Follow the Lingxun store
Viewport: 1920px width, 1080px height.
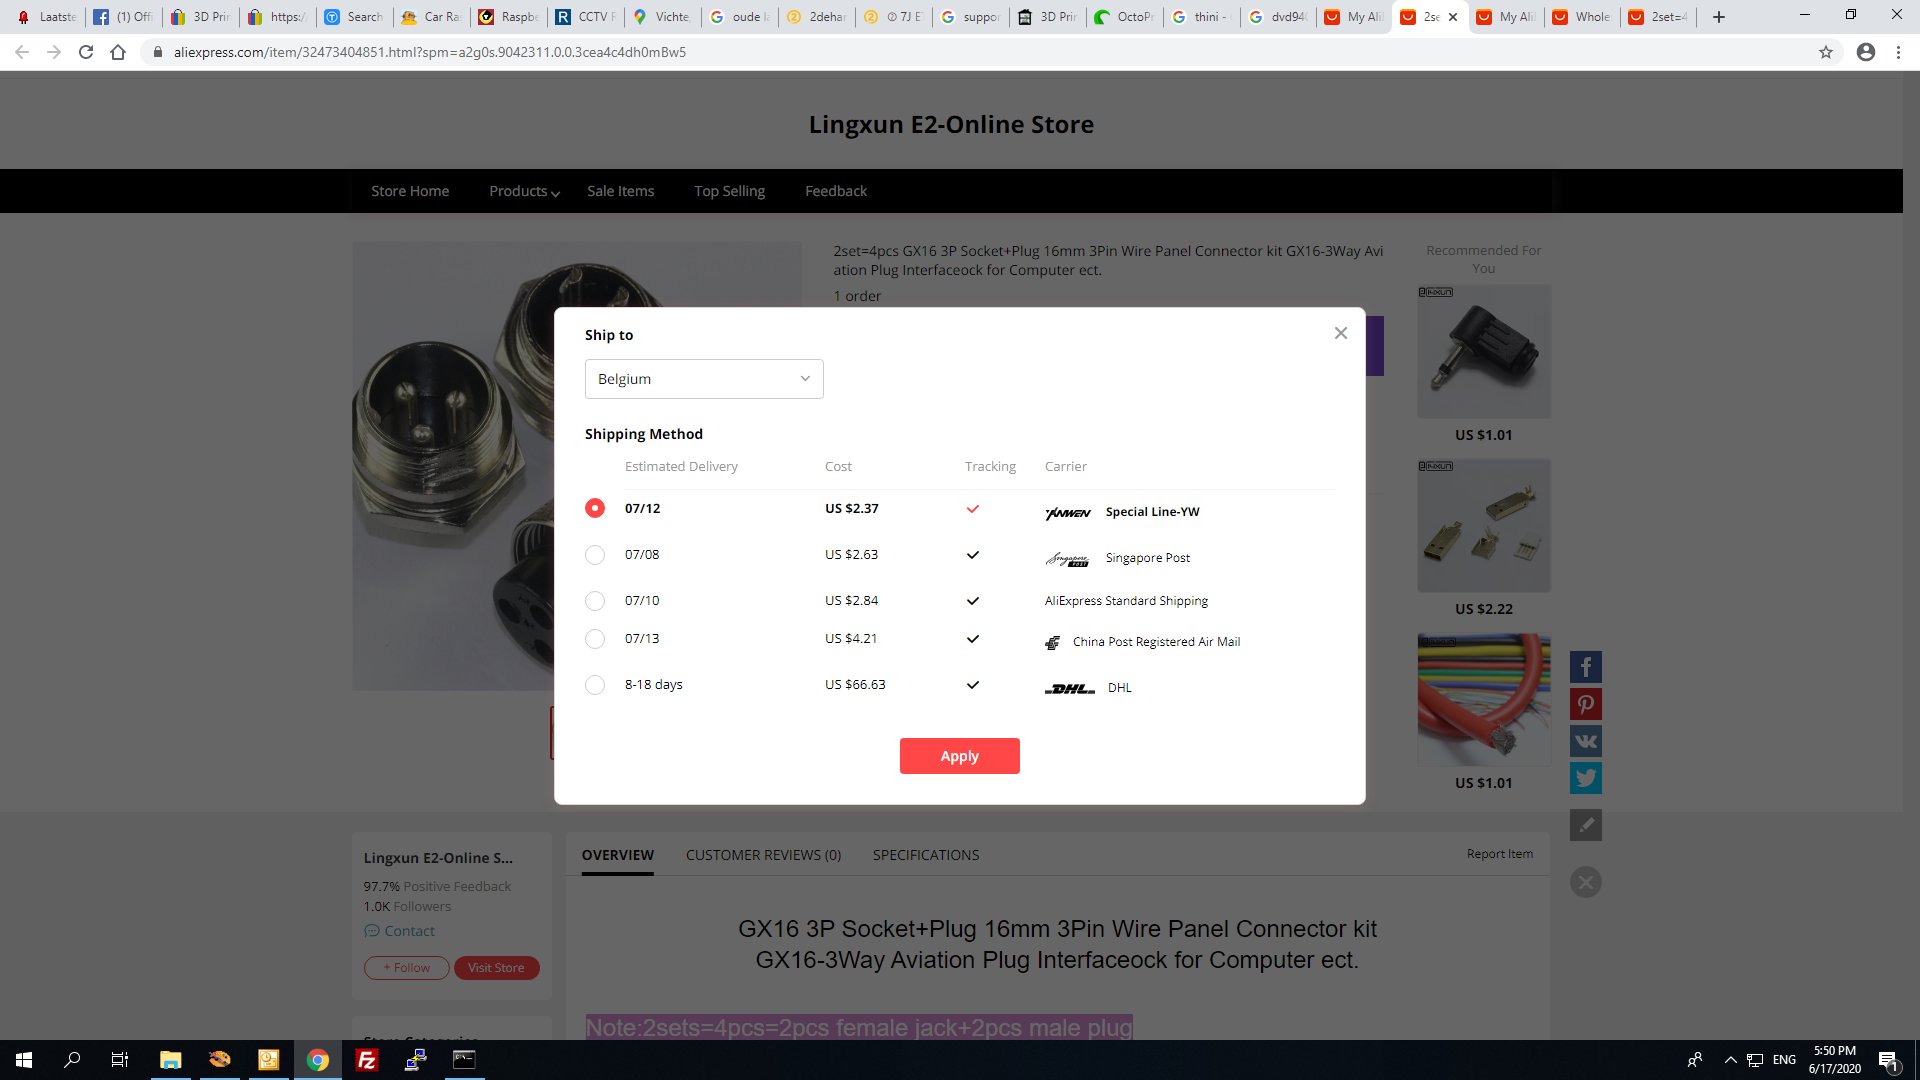click(407, 968)
